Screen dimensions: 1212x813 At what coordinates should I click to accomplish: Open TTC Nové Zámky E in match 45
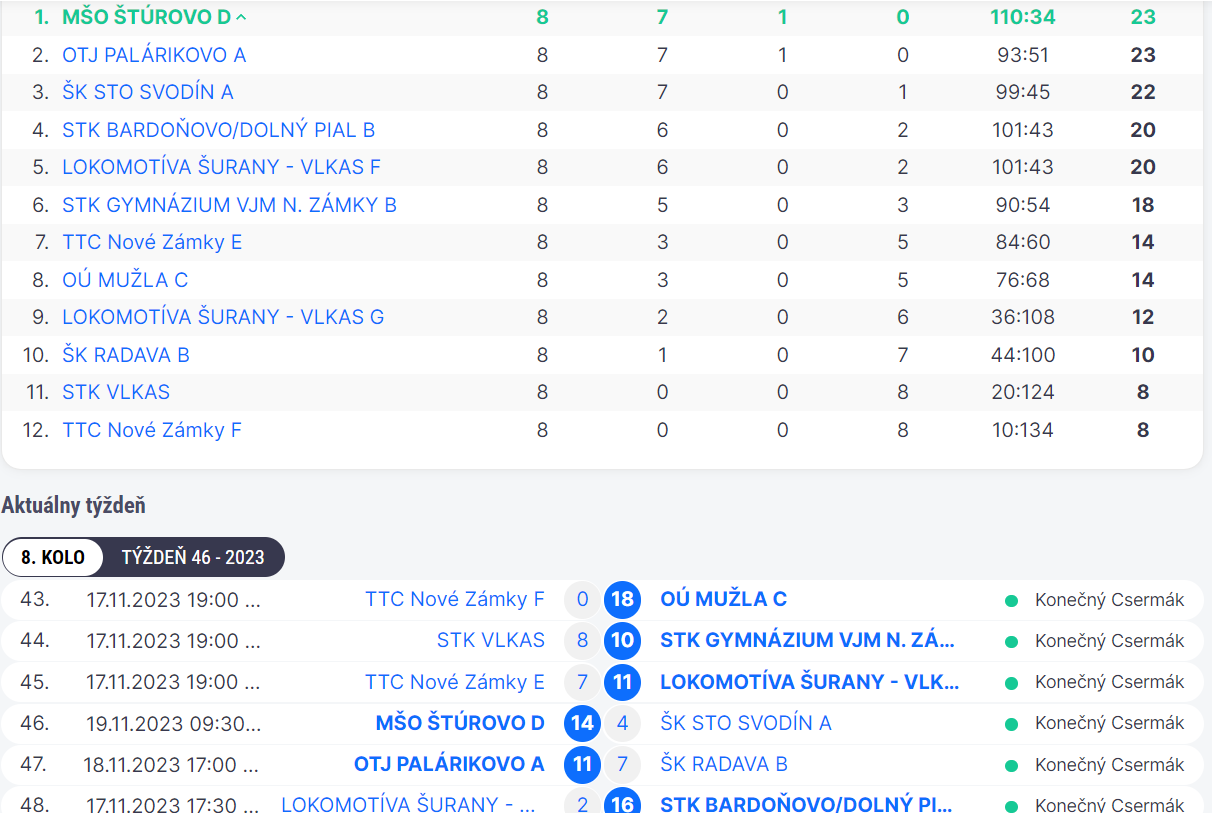455,682
